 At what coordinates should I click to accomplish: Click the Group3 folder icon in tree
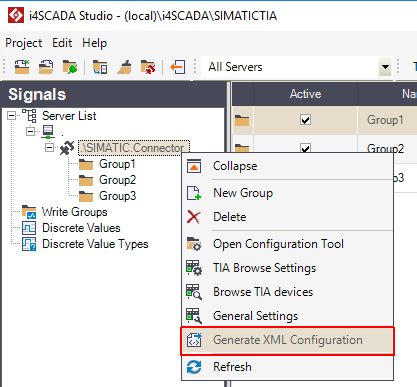pos(86,196)
